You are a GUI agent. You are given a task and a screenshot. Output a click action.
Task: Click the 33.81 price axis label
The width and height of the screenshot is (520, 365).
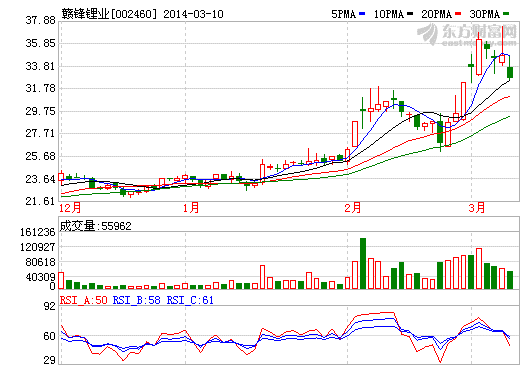40,66
